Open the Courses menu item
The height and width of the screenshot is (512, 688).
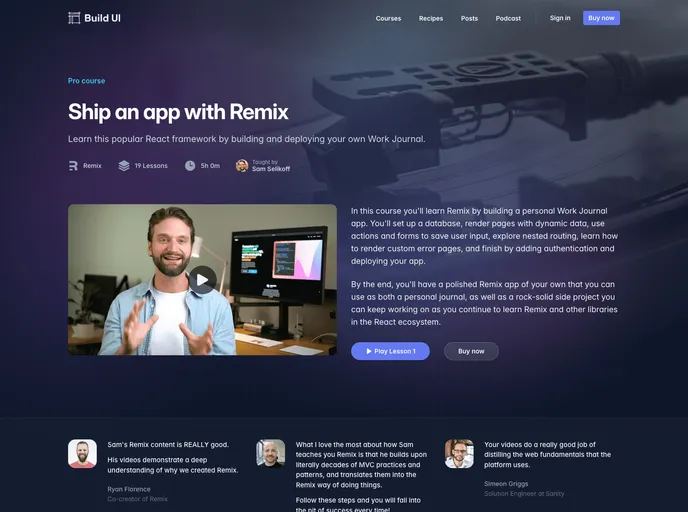pyautogui.click(x=388, y=18)
